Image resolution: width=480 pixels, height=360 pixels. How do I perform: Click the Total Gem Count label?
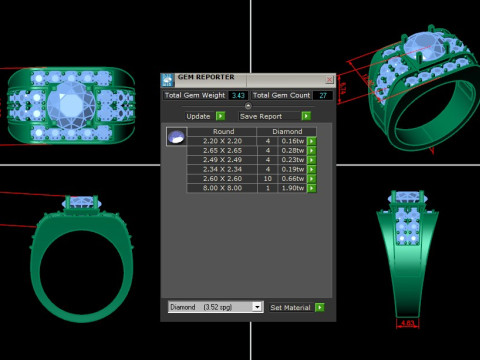coord(281,95)
